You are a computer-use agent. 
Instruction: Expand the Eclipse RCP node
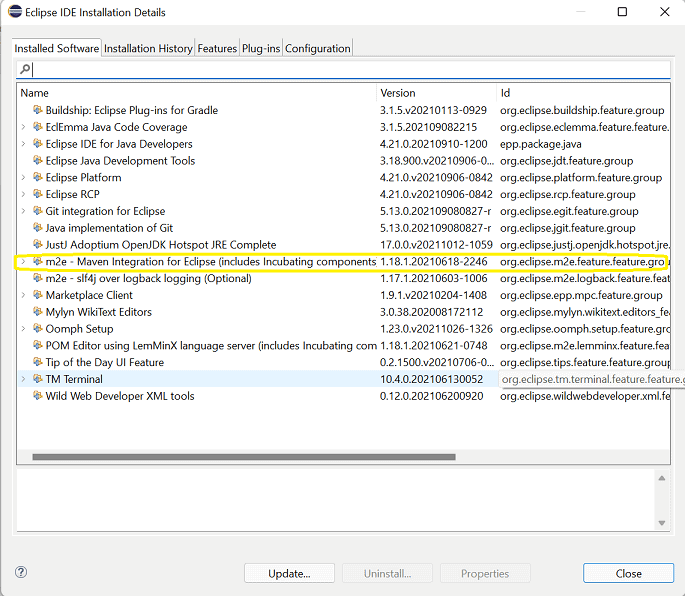23,194
